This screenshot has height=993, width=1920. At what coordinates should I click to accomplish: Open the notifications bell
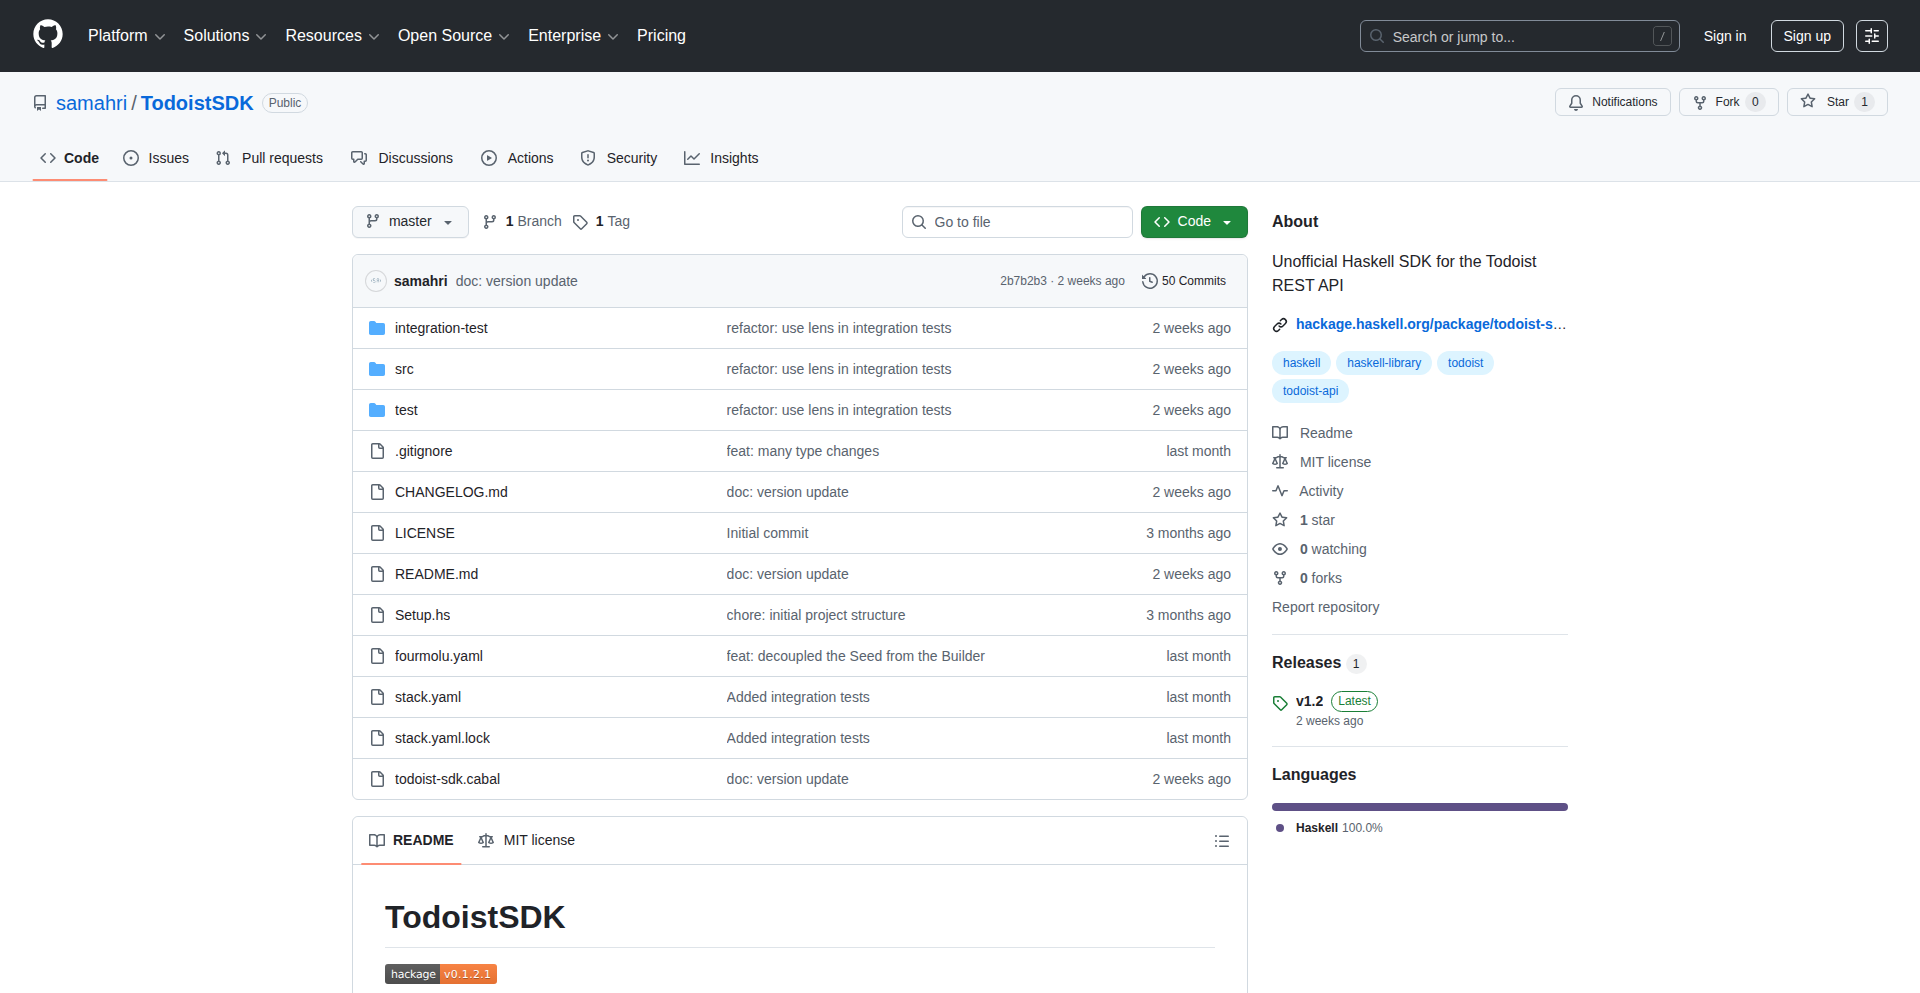(1575, 101)
